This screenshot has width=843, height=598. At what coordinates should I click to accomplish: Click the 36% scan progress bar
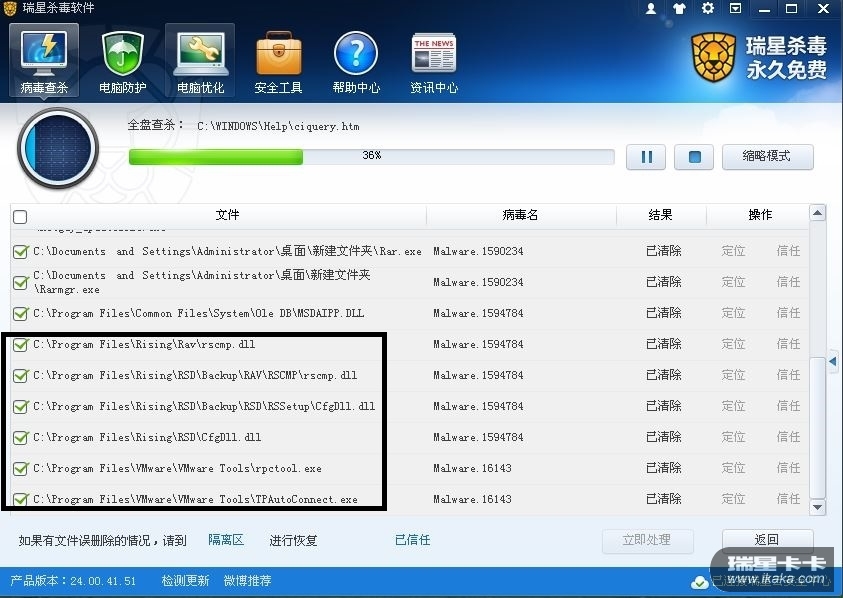coord(372,156)
